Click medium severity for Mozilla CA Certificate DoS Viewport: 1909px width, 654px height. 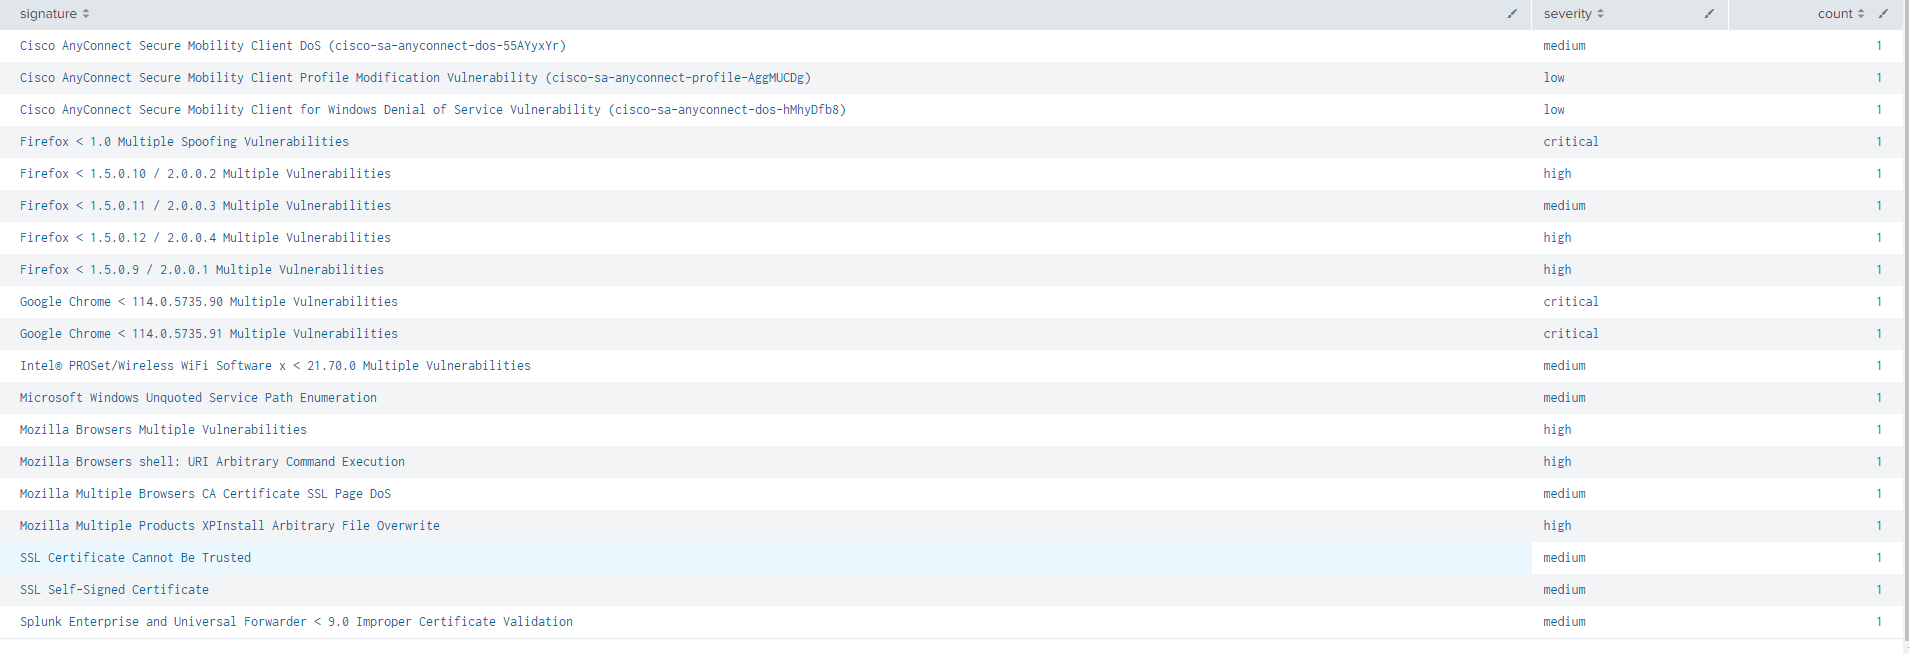[x=1564, y=494]
